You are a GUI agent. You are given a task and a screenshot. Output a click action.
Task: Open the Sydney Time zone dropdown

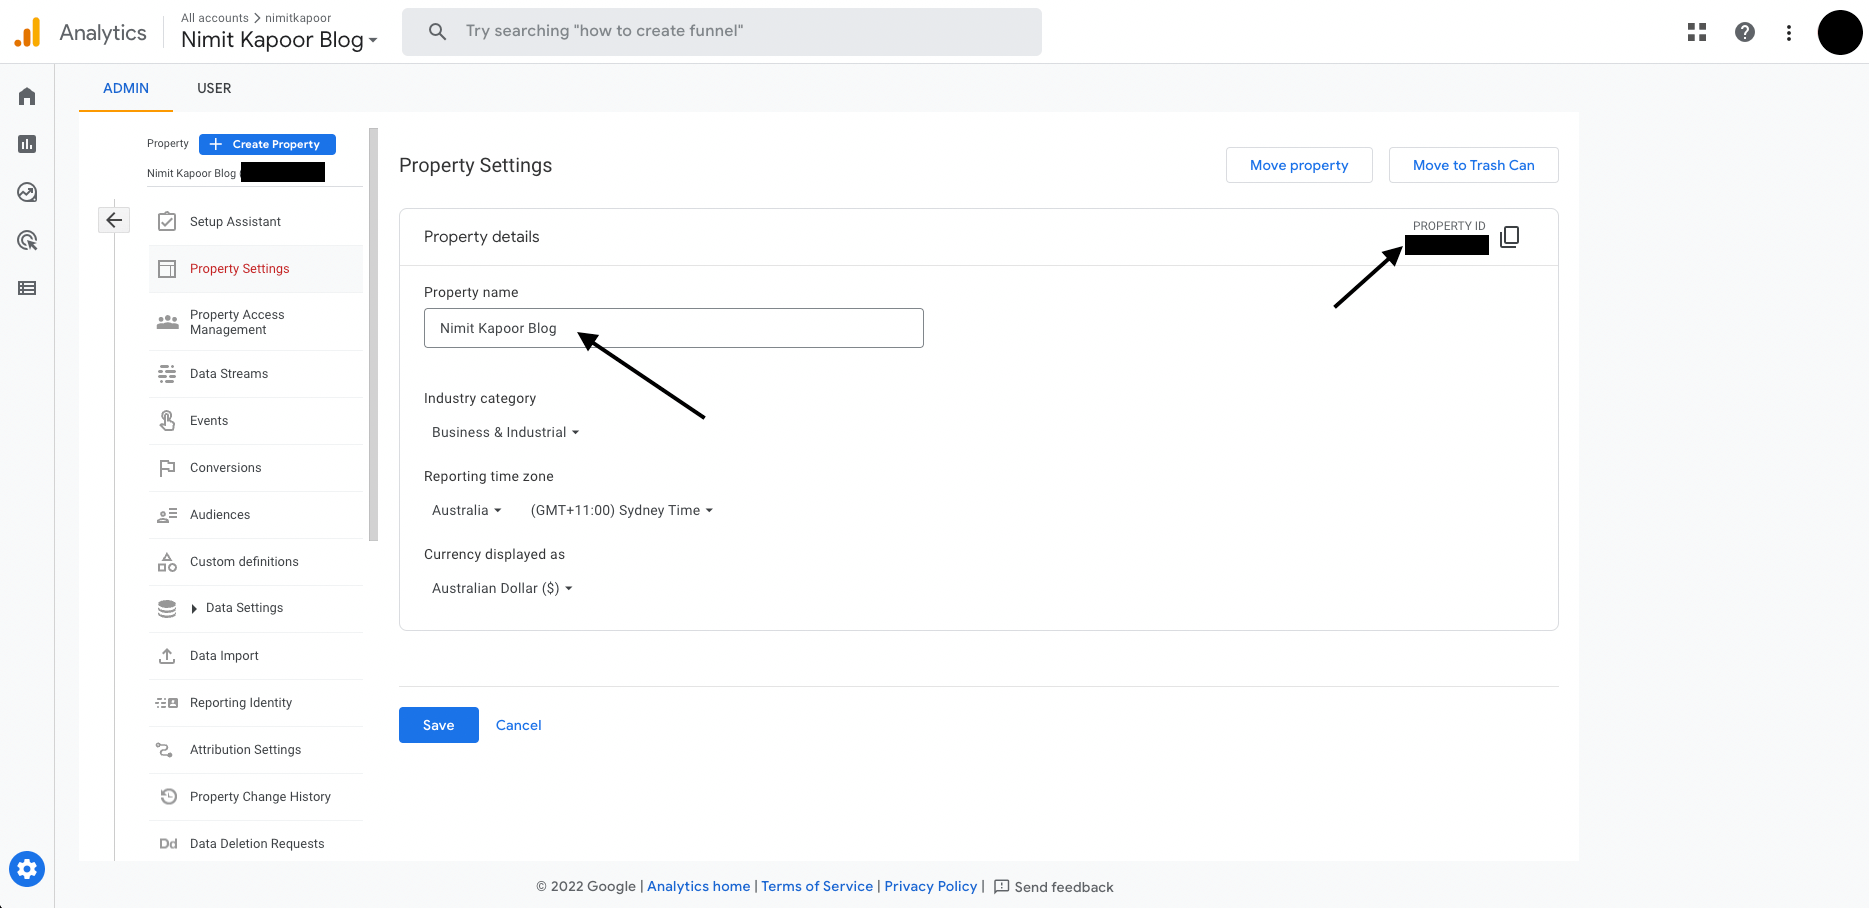(621, 510)
